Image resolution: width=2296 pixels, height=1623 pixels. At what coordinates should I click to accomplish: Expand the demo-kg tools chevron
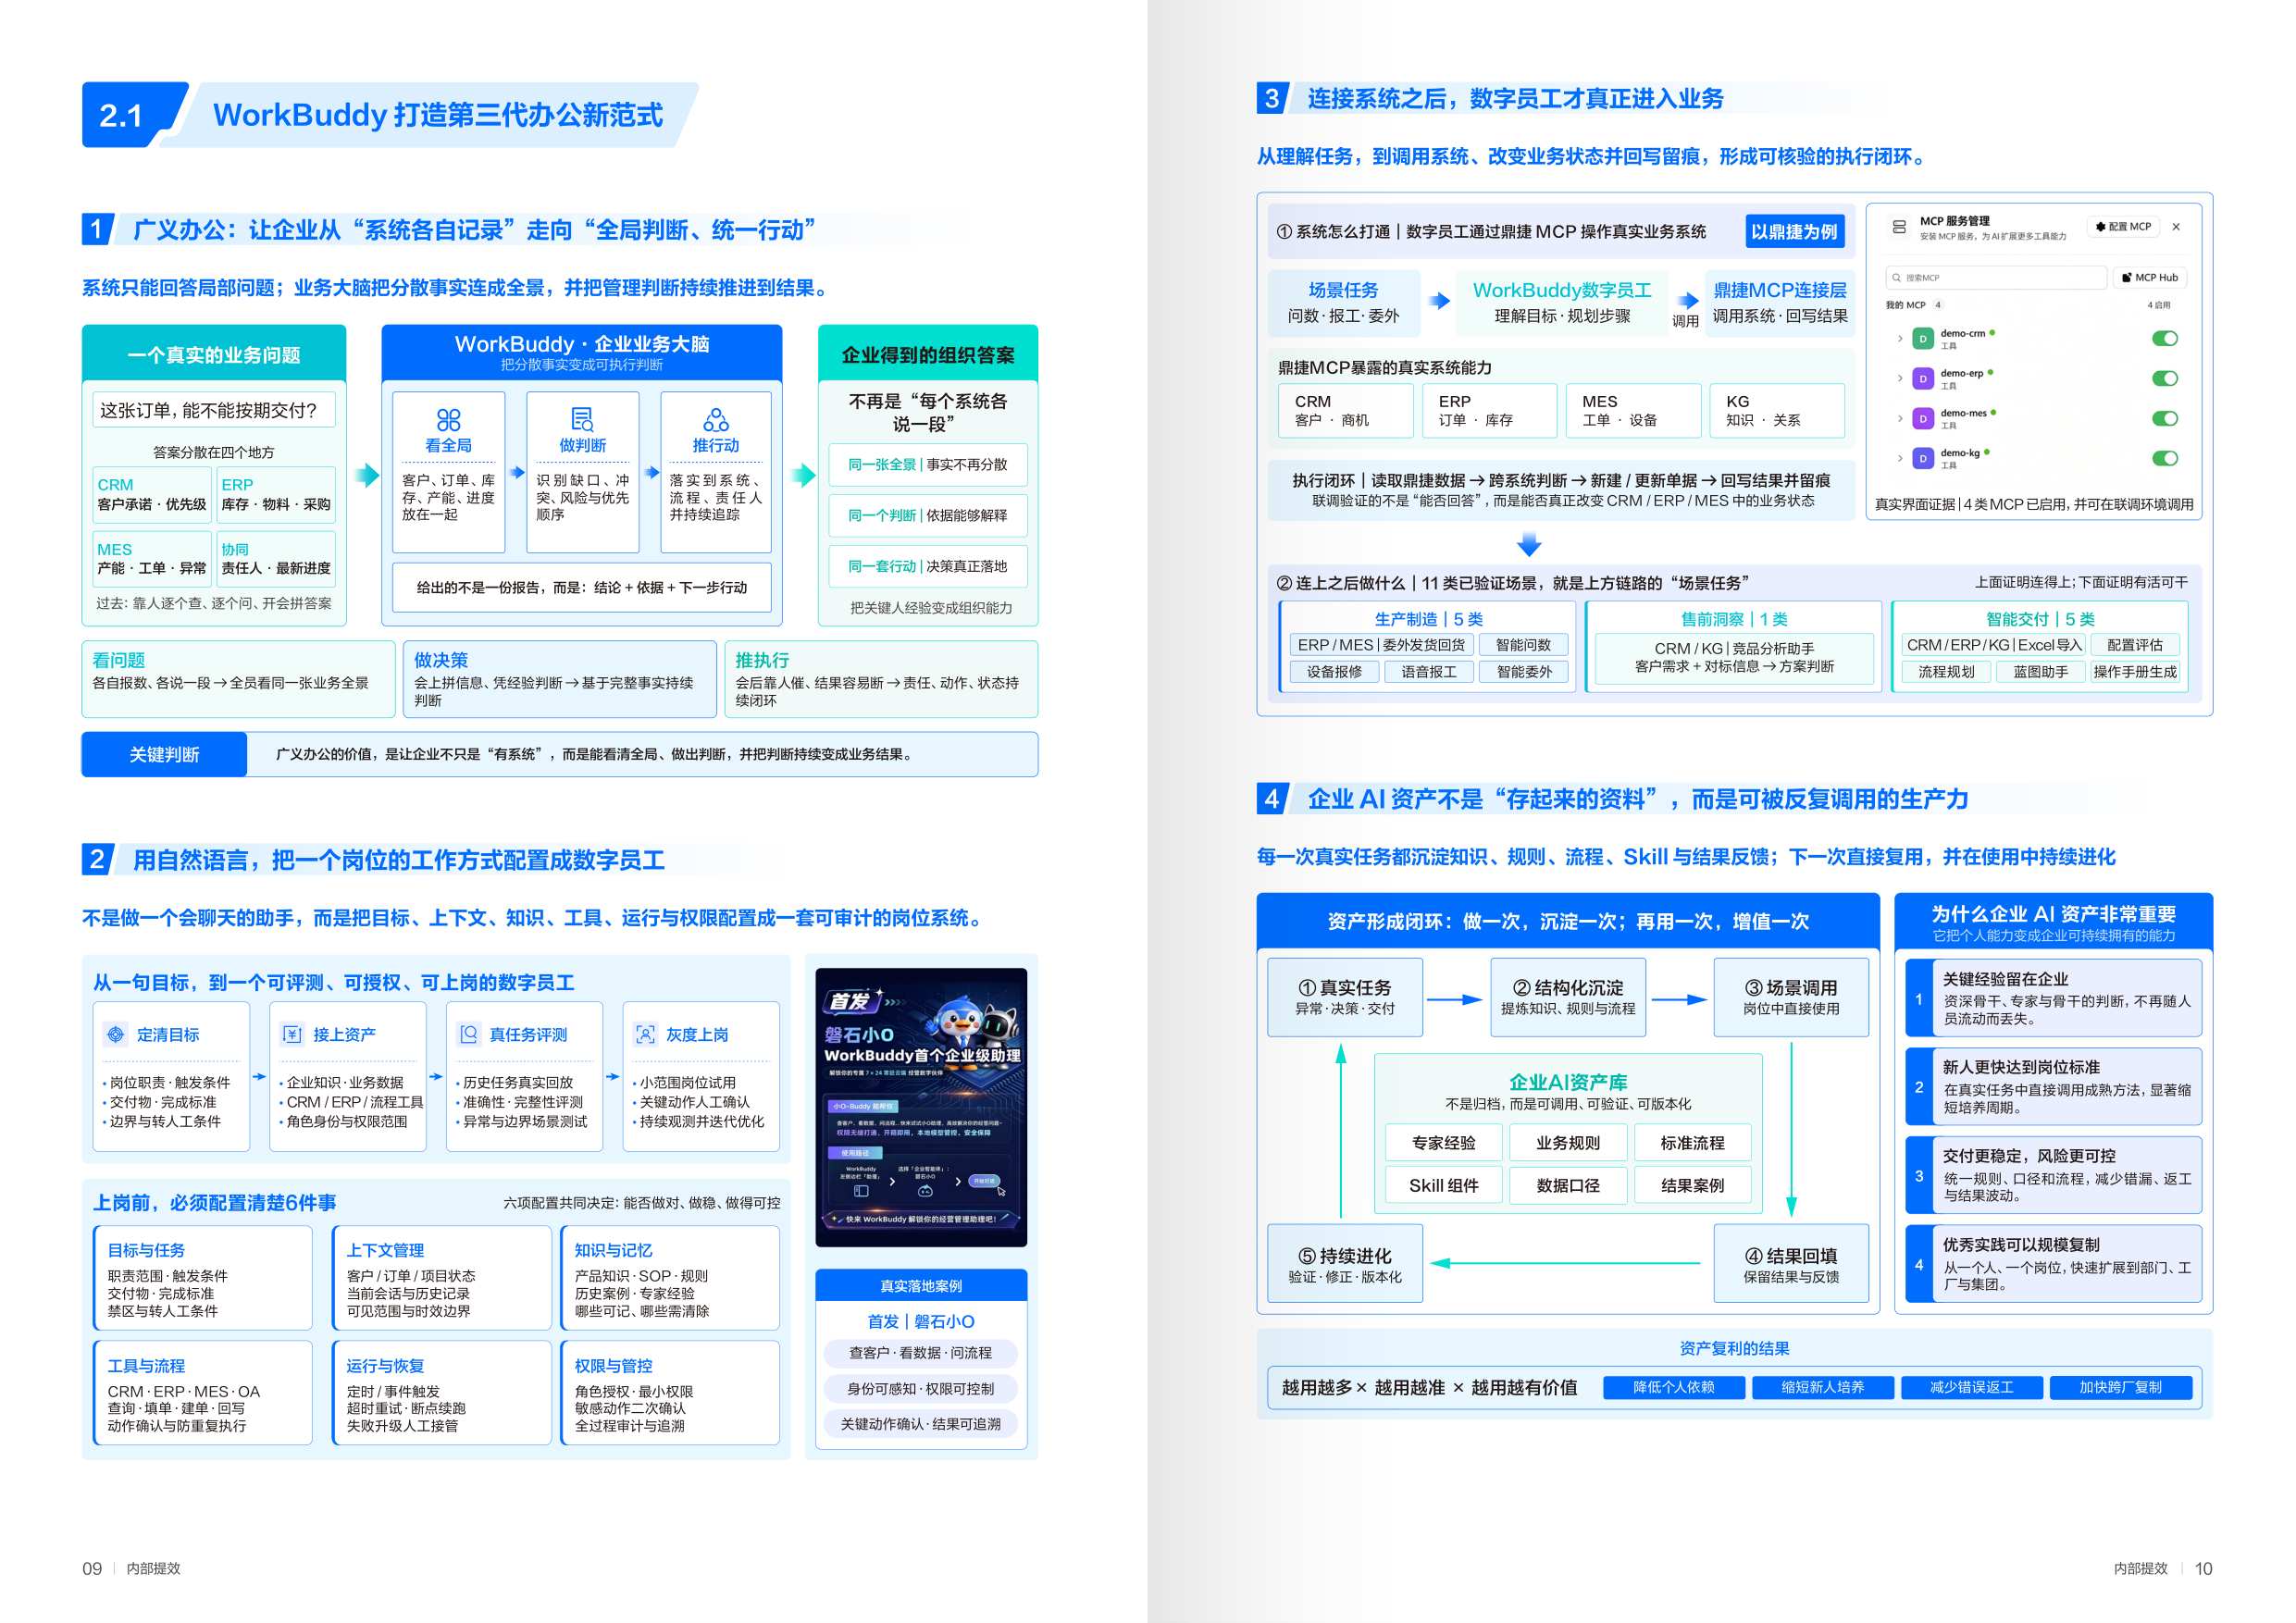click(1899, 459)
